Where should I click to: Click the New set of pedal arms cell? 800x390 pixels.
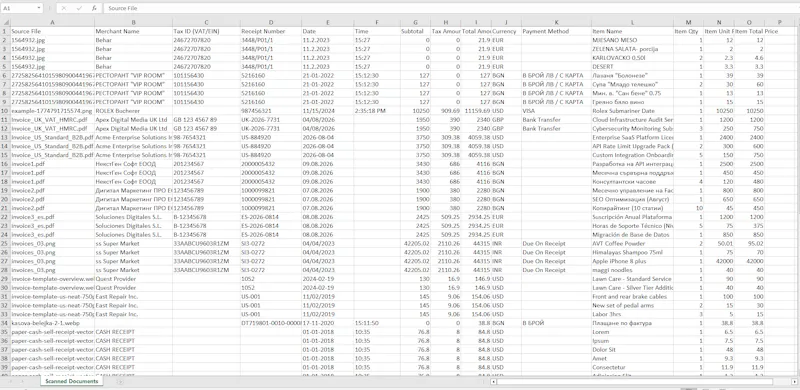pos(632,305)
